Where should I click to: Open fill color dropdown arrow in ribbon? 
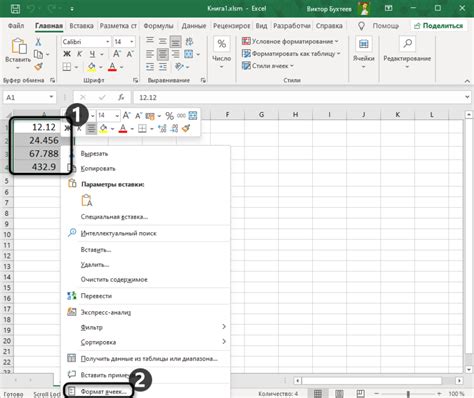(x=101, y=67)
